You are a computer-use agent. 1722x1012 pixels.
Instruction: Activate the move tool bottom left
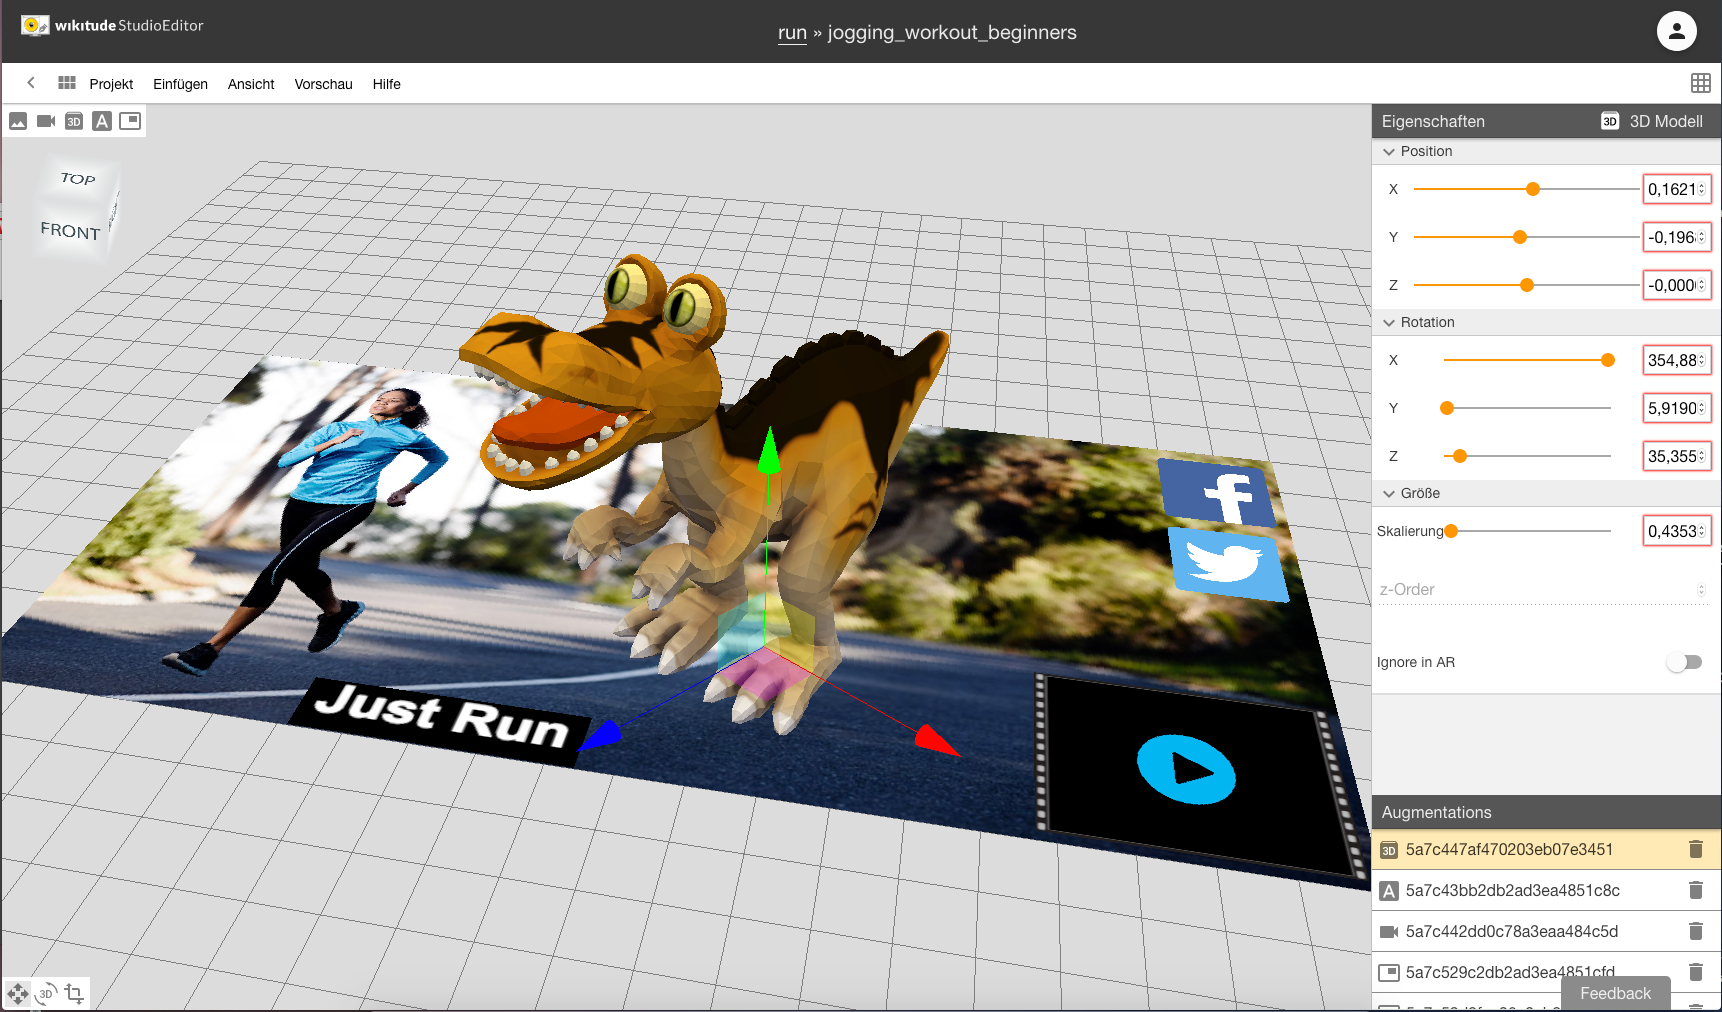tap(17, 993)
